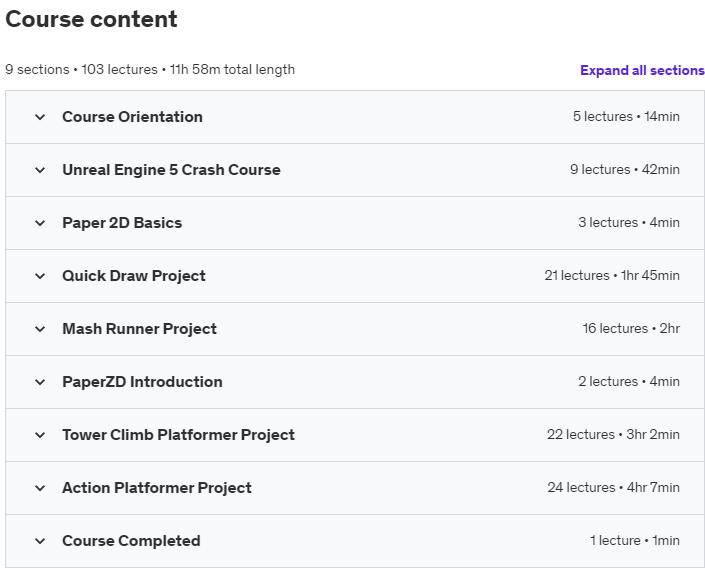The image size is (705, 568).
Task: Open the Course Orientation section title
Action: click(x=132, y=117)
